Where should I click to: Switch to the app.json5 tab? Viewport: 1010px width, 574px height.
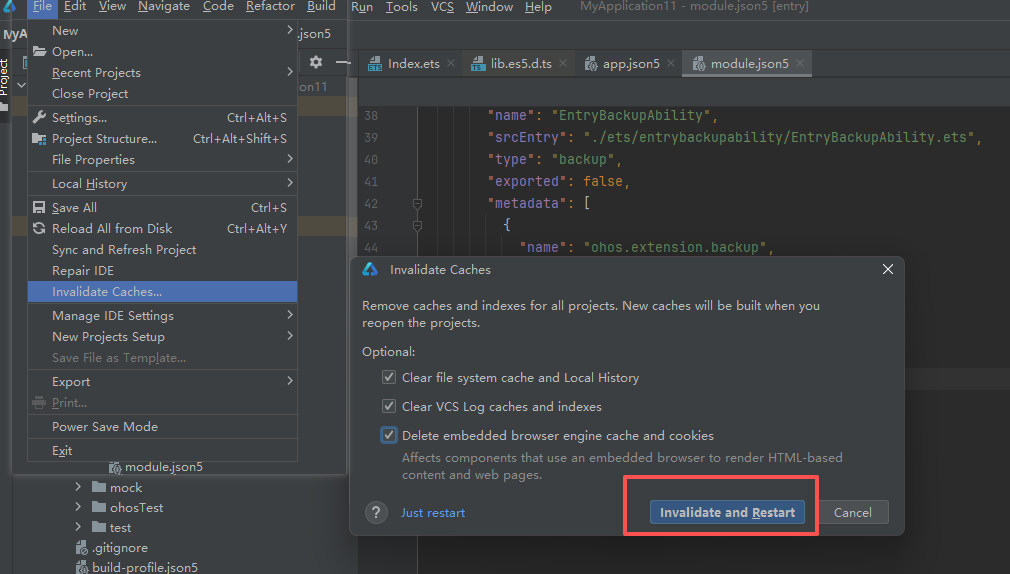pyautogui.click(x=630, y=63)
